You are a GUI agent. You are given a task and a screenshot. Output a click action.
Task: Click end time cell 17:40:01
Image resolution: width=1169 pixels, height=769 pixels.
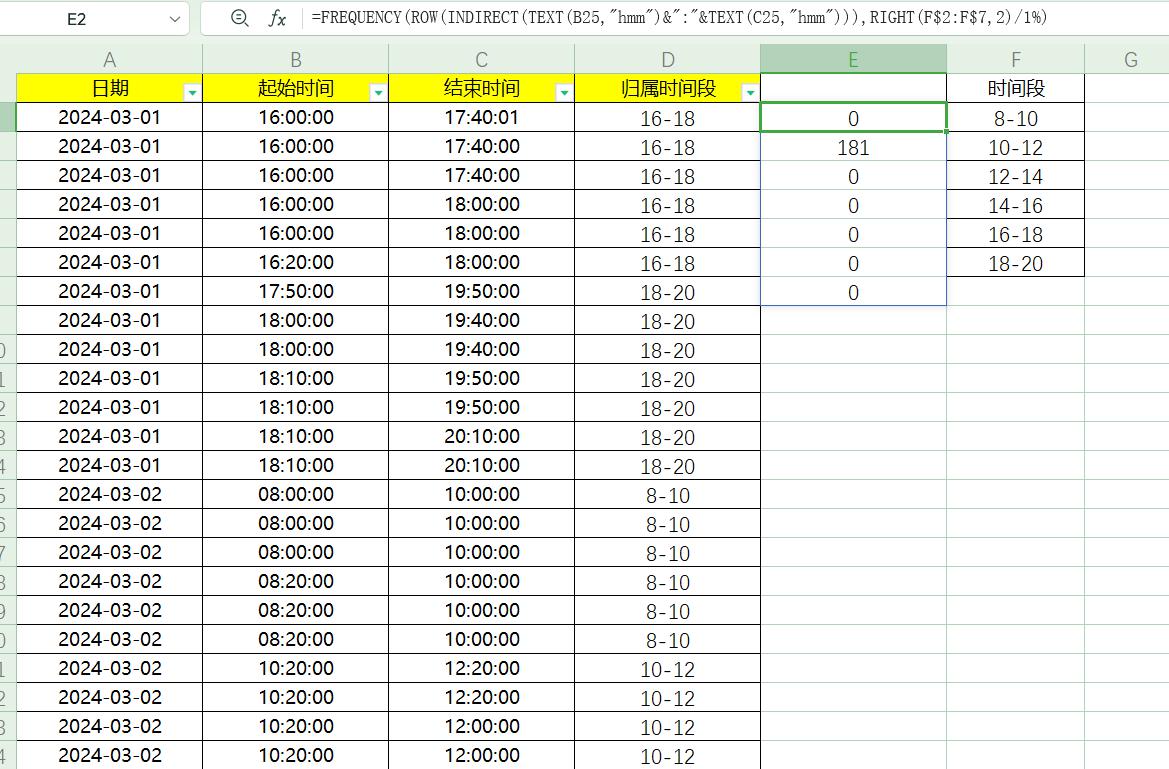pyautogui.click(x=482, y=117)
